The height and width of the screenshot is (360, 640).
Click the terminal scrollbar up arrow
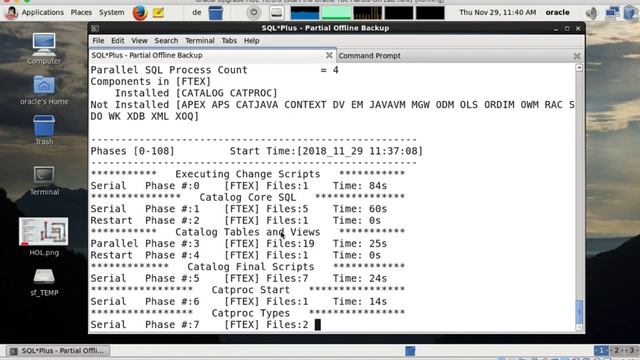pyautogui.click(x=579, y=68)
